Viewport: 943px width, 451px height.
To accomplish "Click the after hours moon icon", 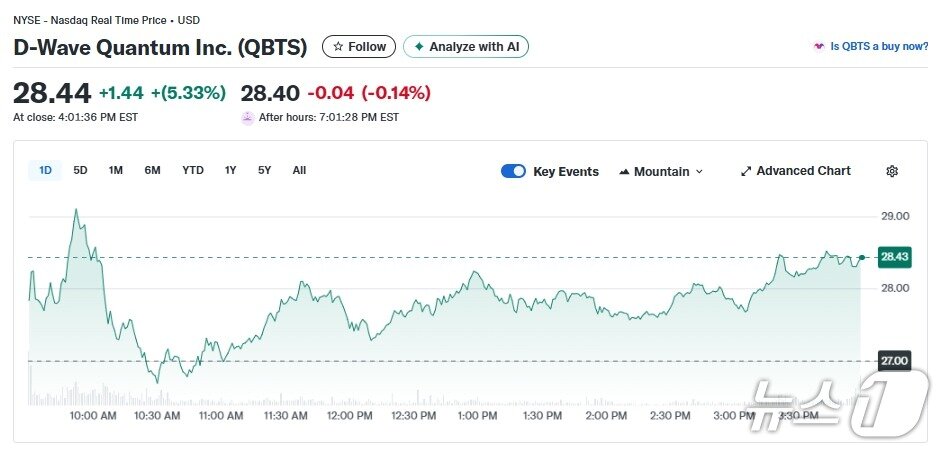I will (x=248, y=117).
